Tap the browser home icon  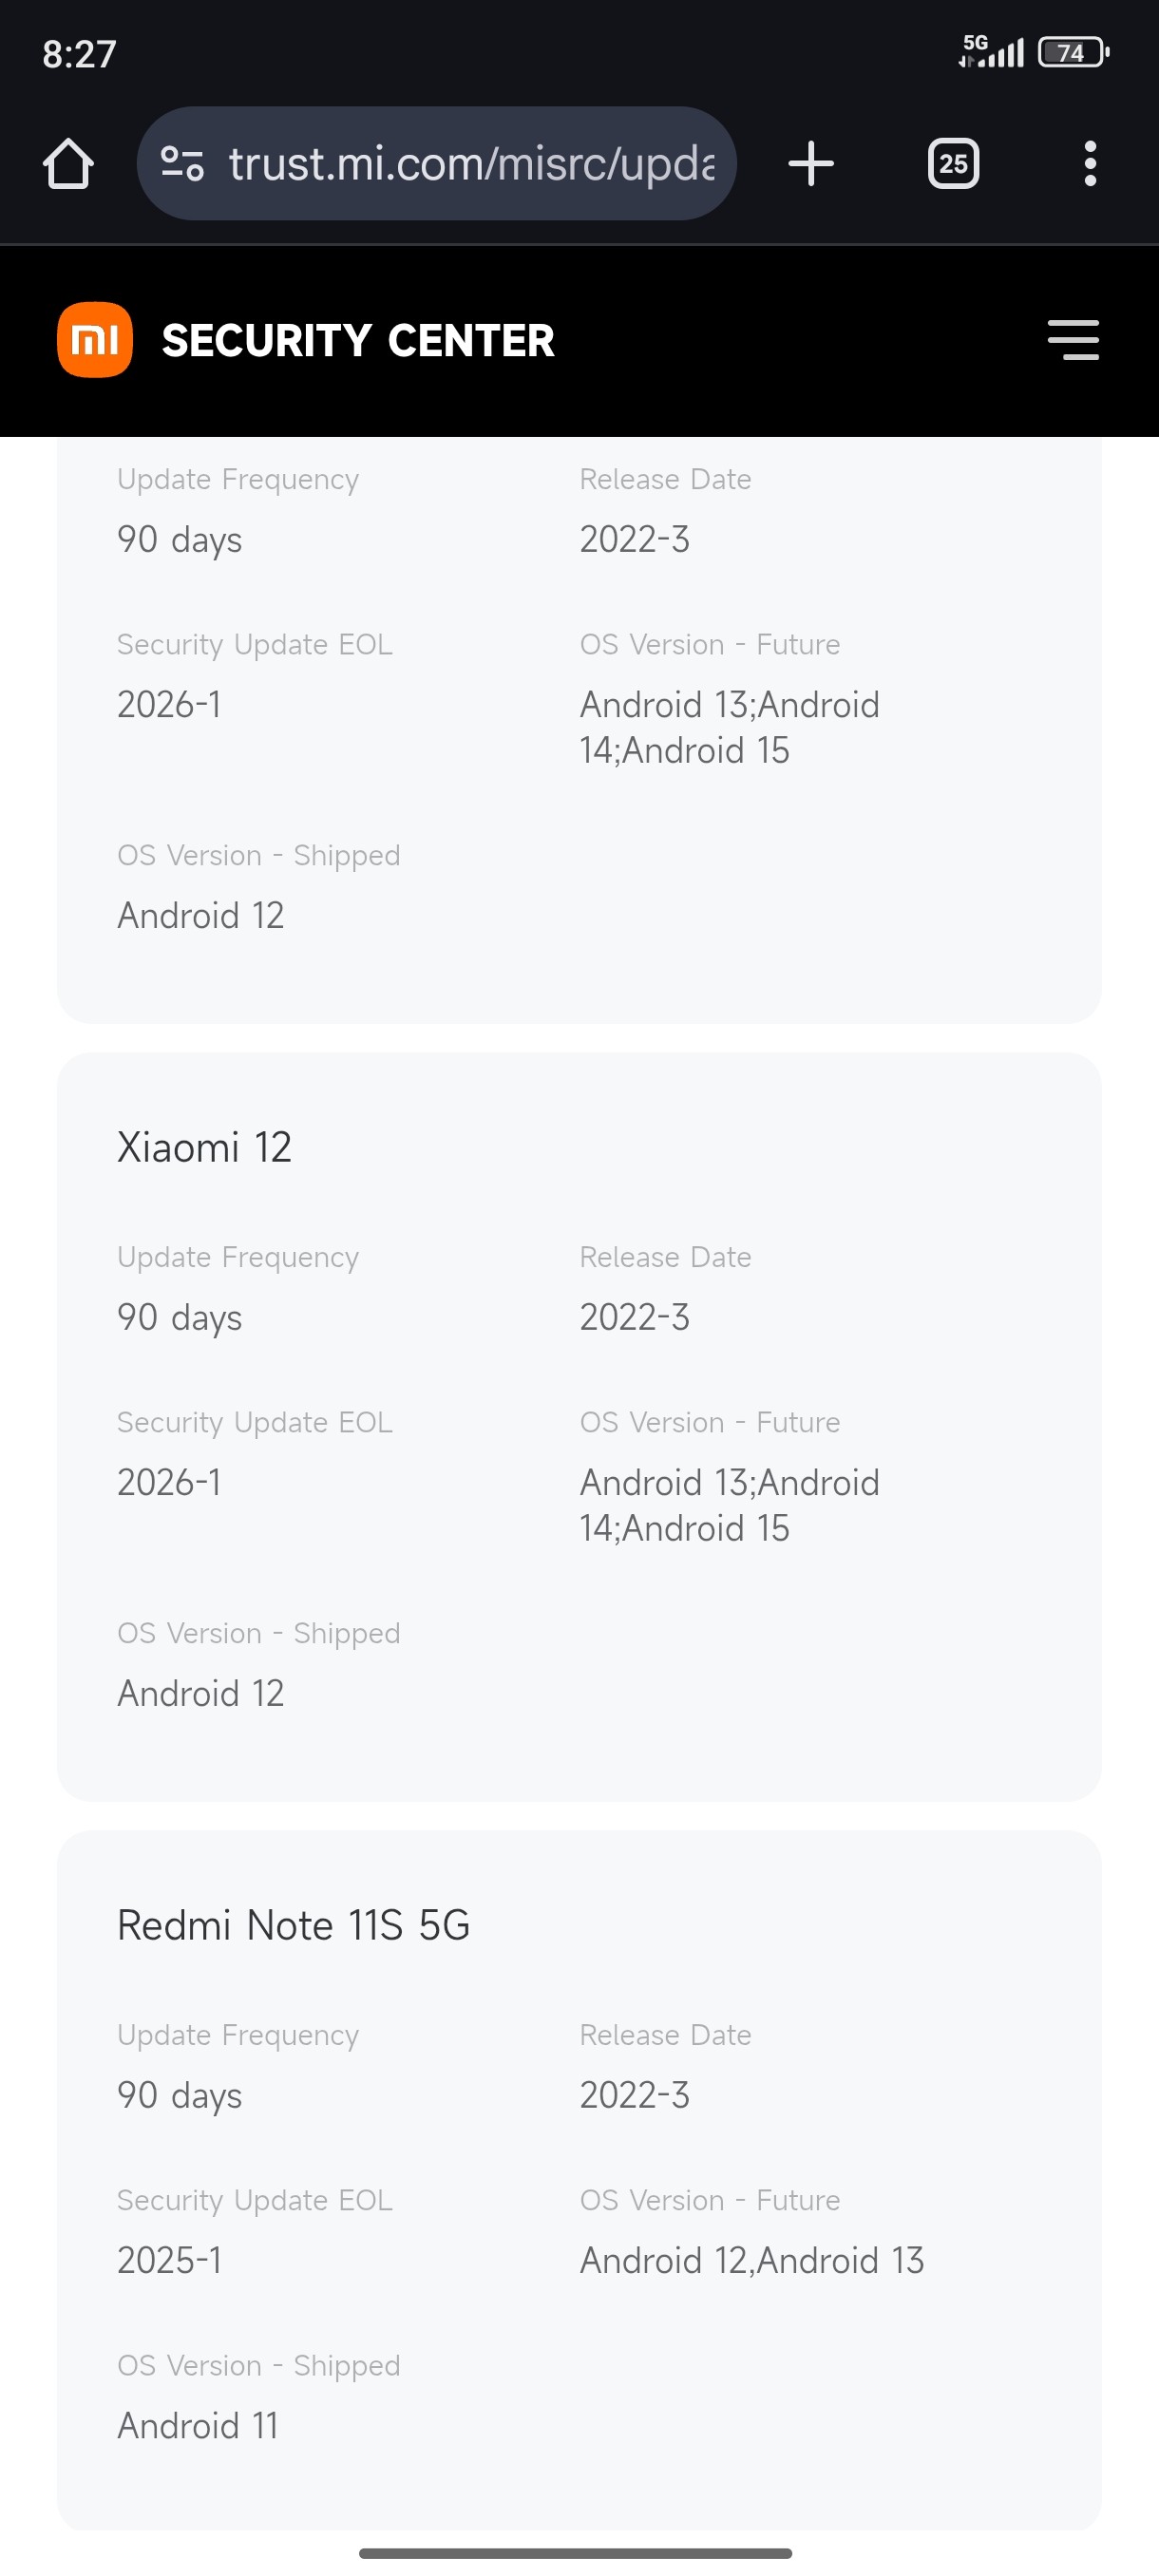68,164
